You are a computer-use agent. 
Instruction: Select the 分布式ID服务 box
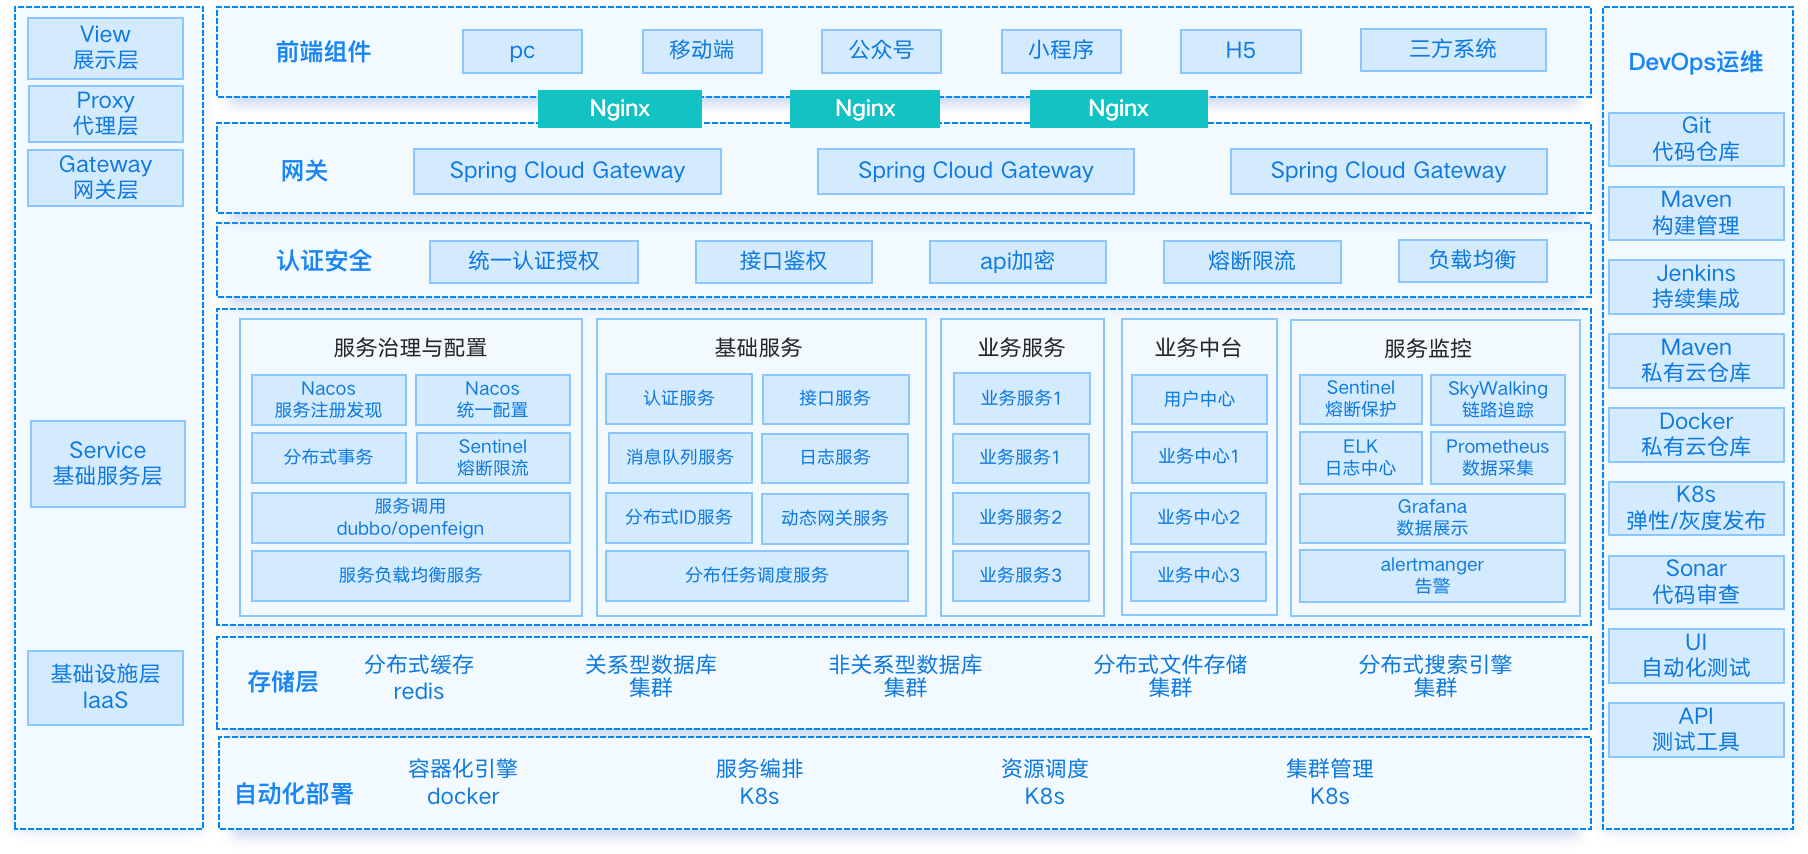click(x=679, y=518)
